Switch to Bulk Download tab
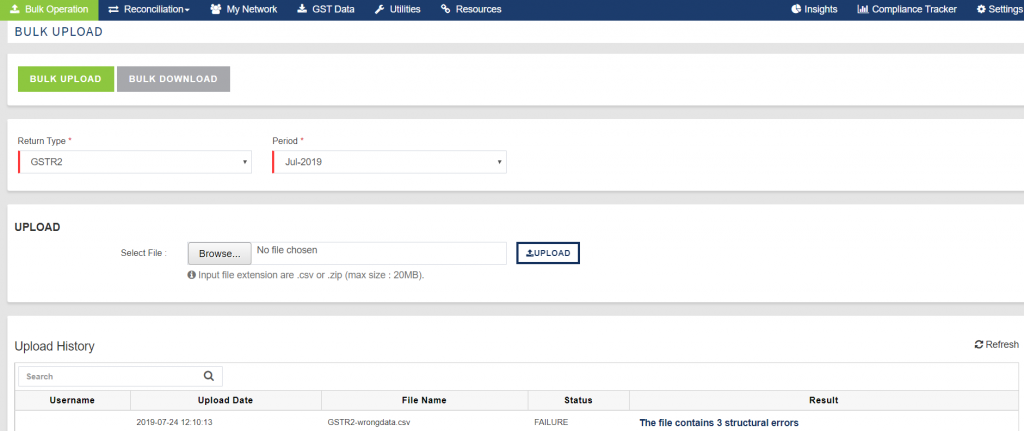 [173, 79]
